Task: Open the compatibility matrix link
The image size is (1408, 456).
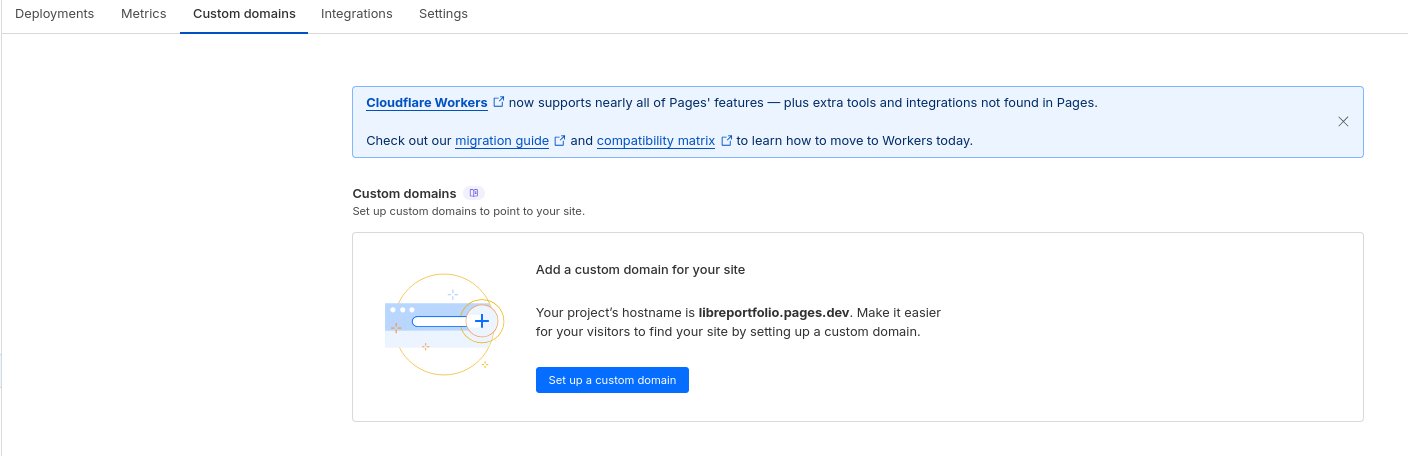Action: click(x=656, y=141)
